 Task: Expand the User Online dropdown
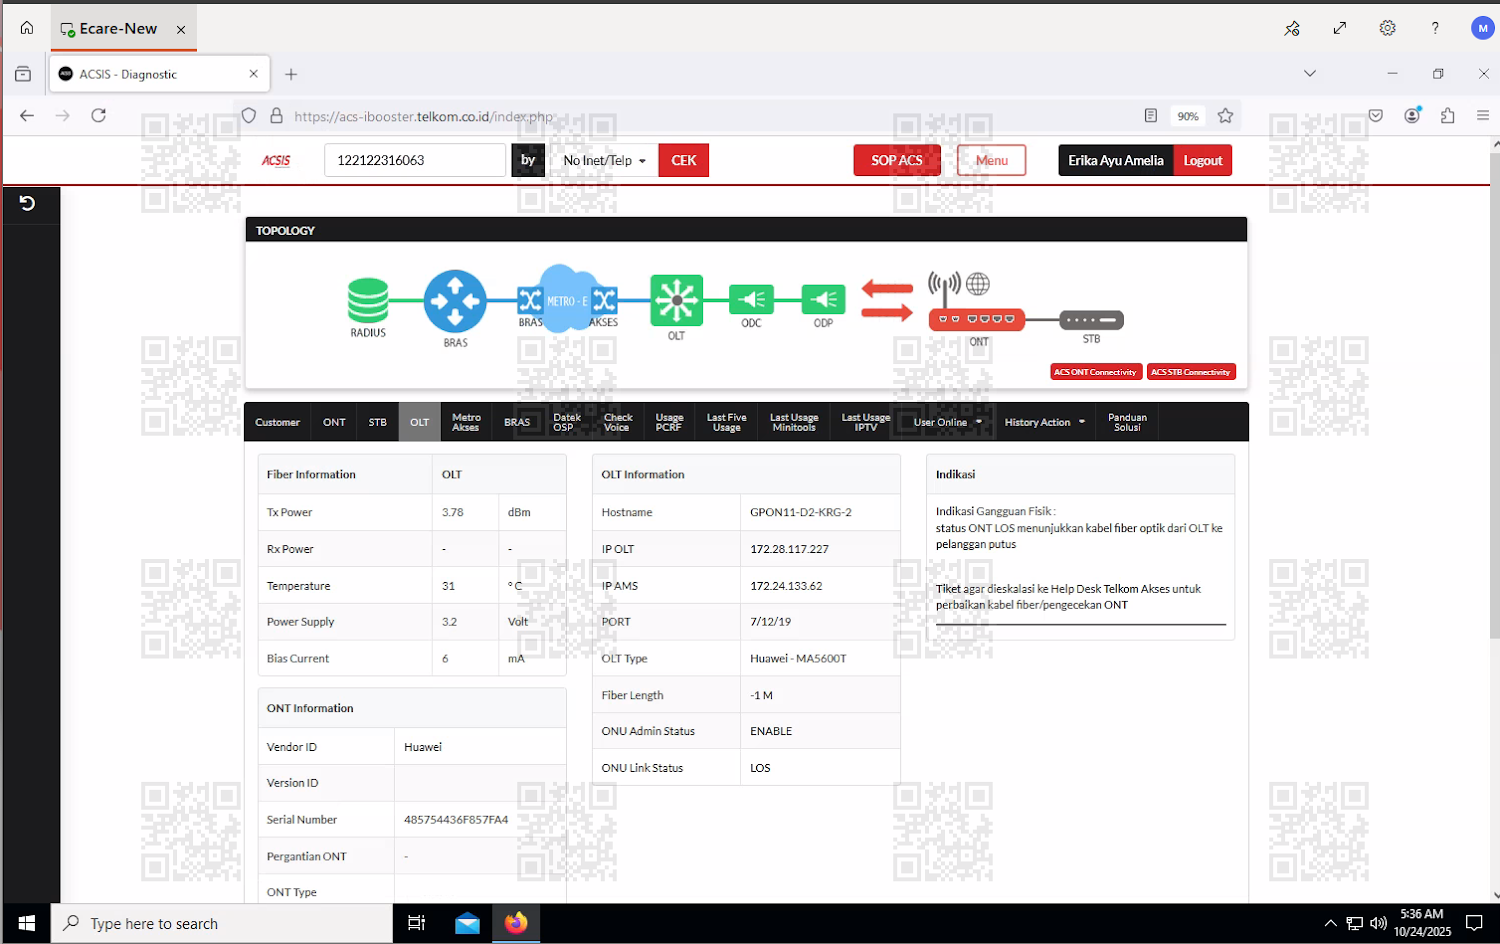[947, 422]
